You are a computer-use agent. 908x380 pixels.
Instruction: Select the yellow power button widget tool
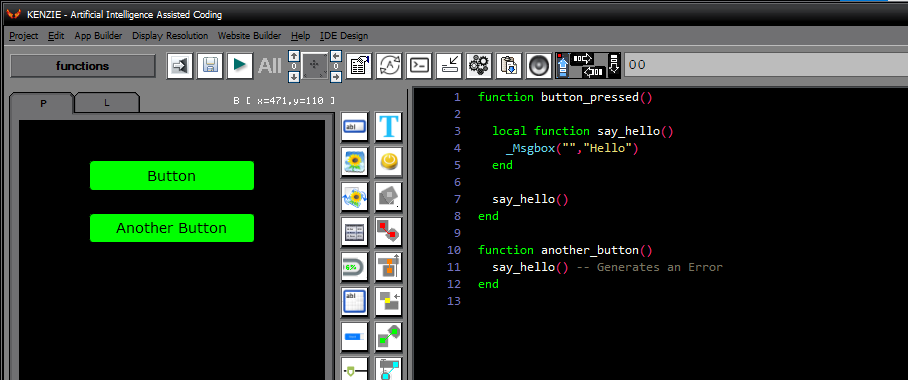pyautogui.click(x=389, y=162)
